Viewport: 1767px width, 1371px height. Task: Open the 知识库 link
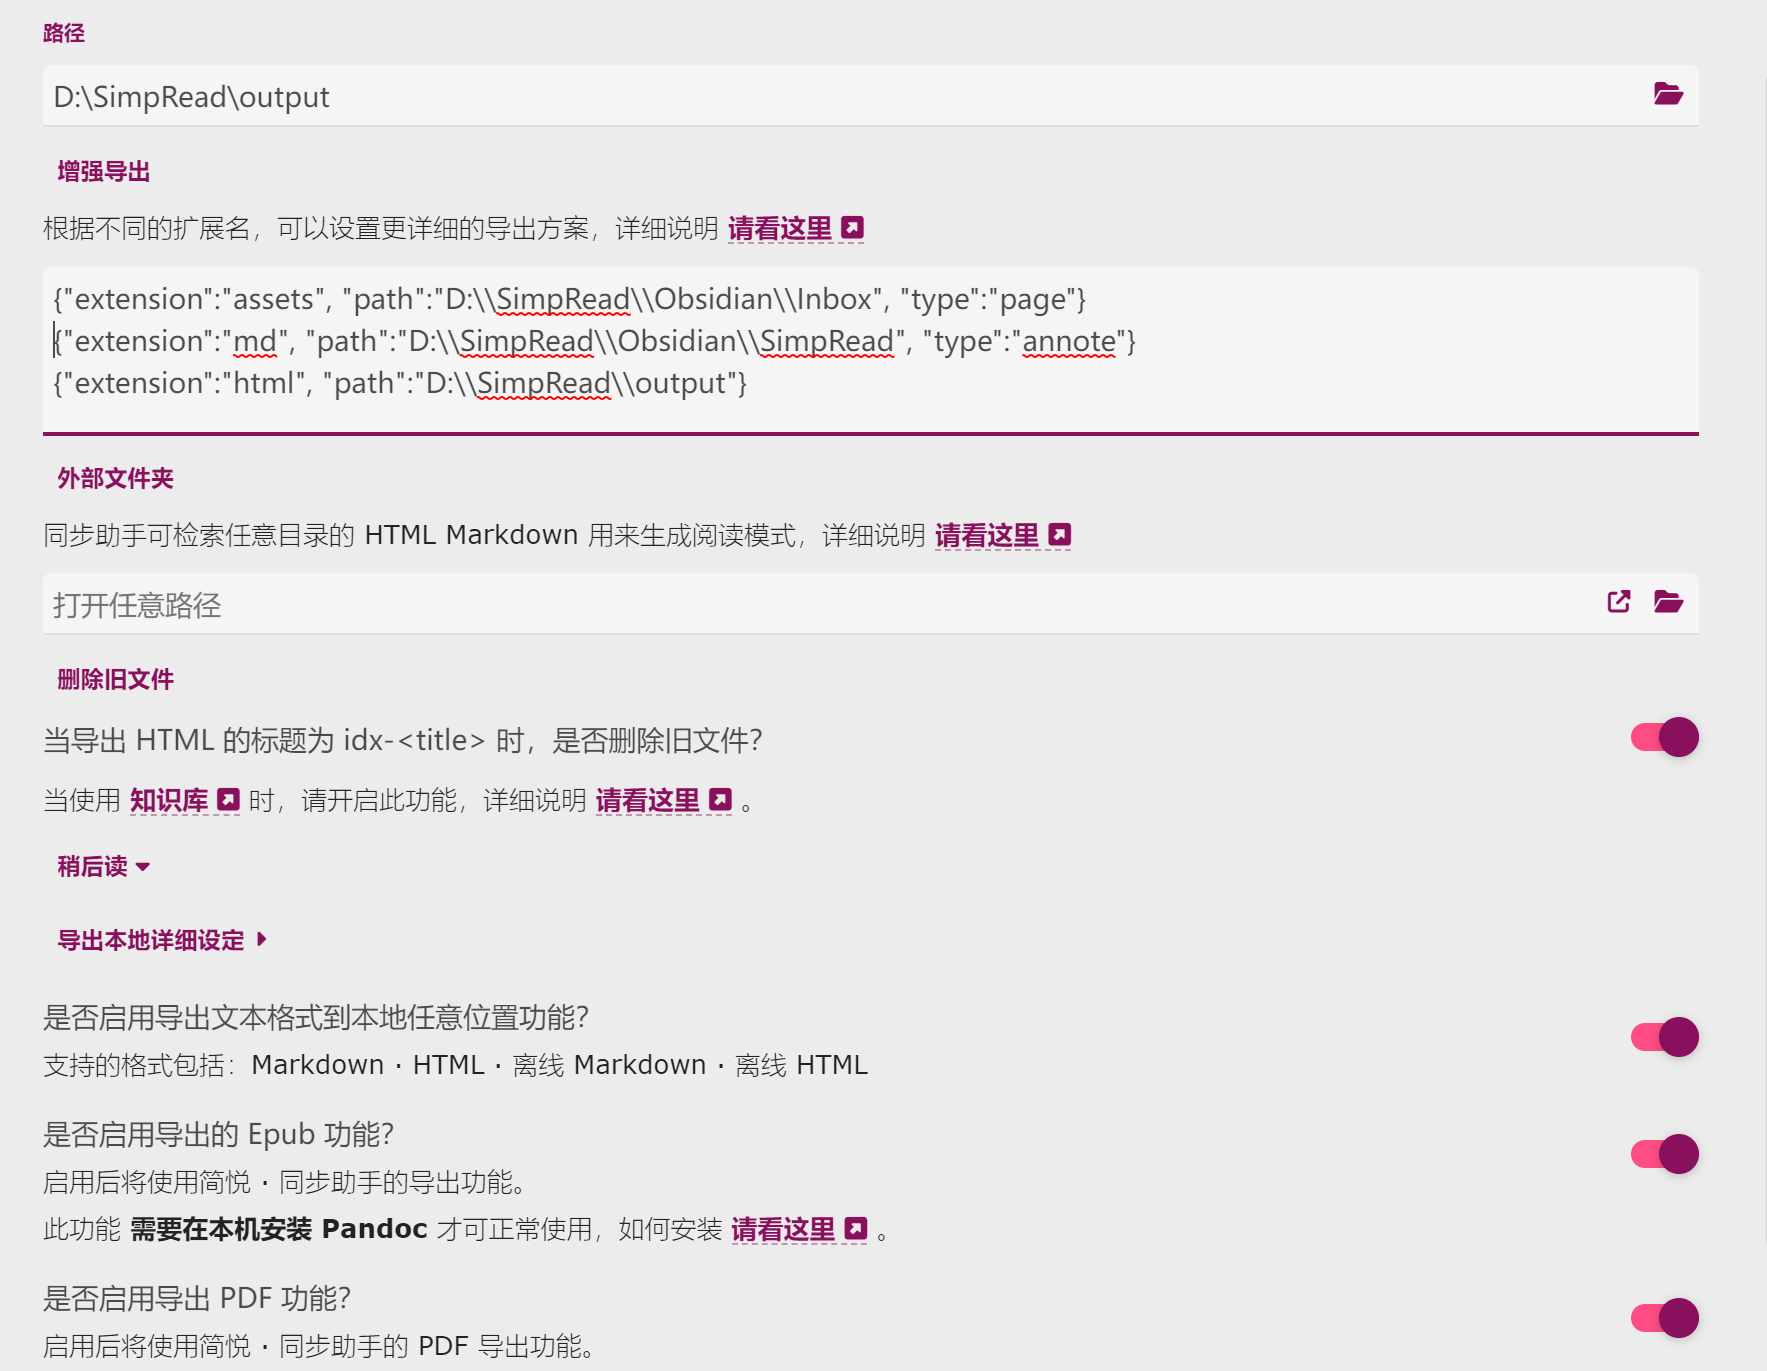point(169,798)
